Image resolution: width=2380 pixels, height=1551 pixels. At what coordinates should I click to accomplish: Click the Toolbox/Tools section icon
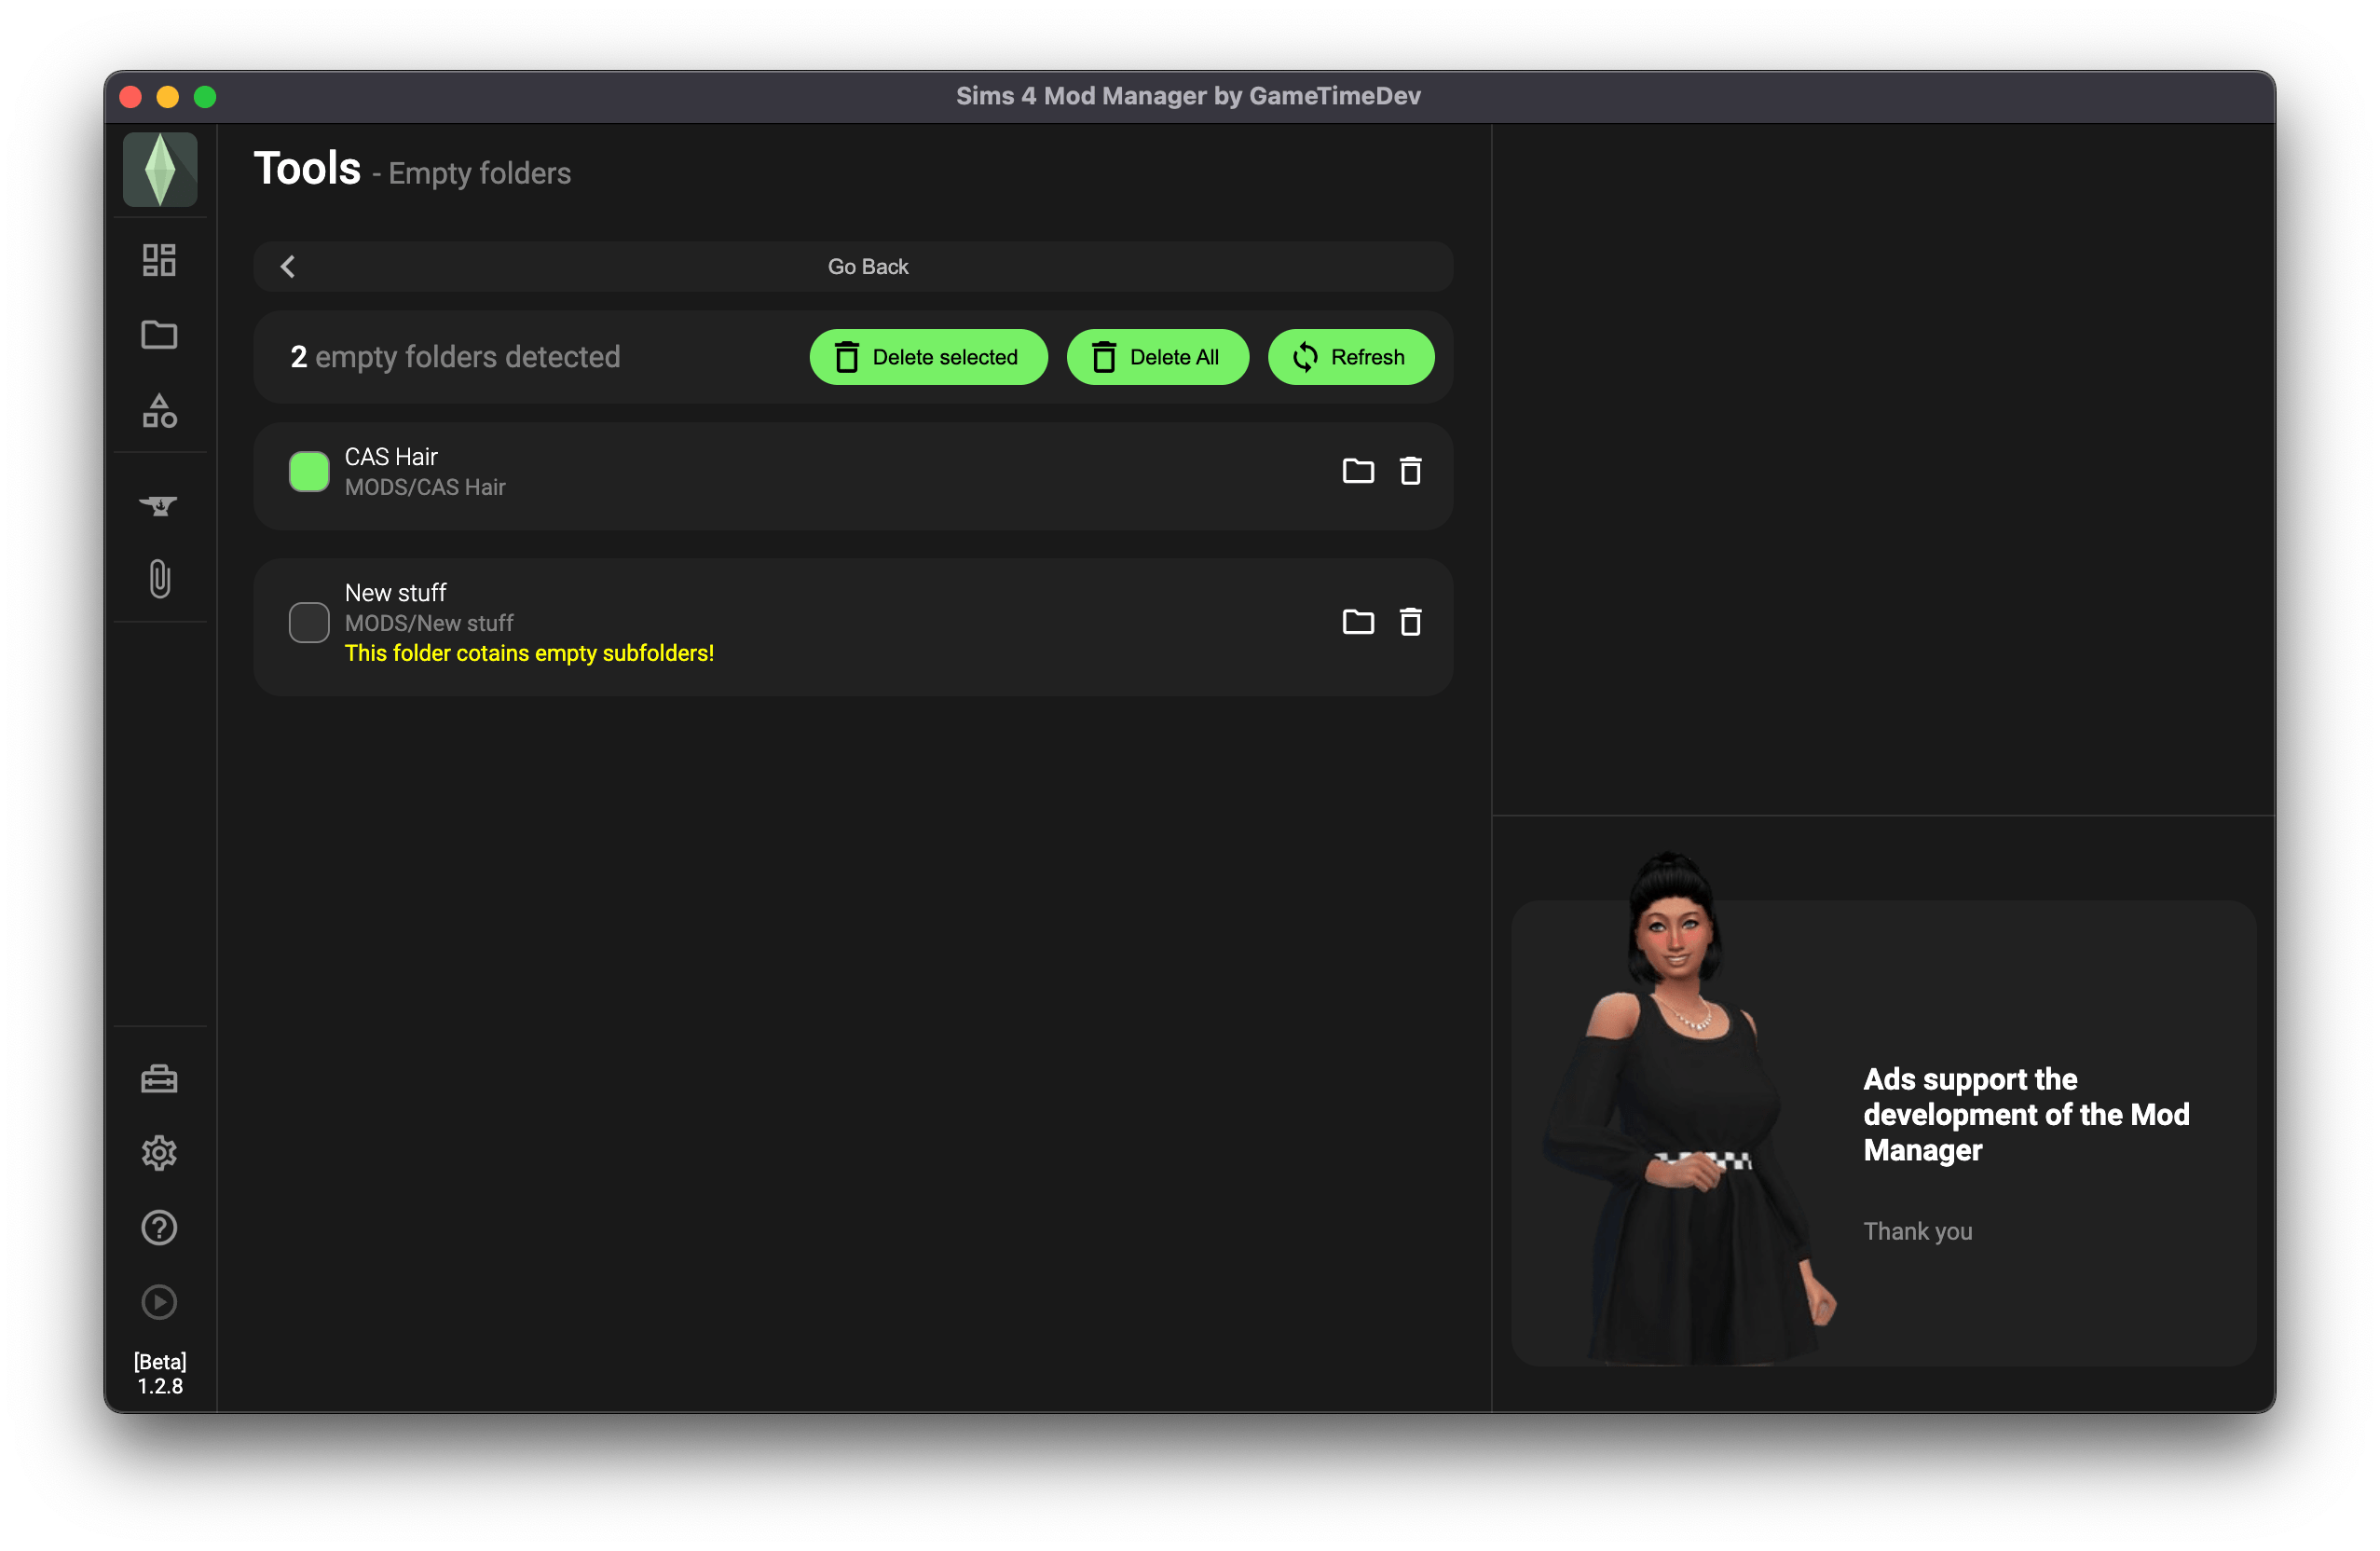157,1077
